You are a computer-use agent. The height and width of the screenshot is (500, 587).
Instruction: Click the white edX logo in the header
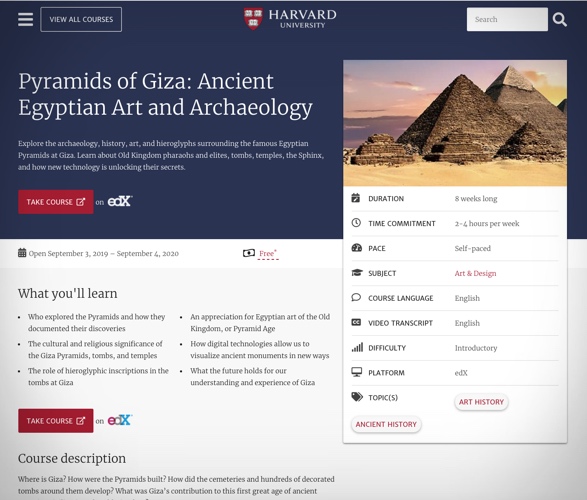click(120, 201)
